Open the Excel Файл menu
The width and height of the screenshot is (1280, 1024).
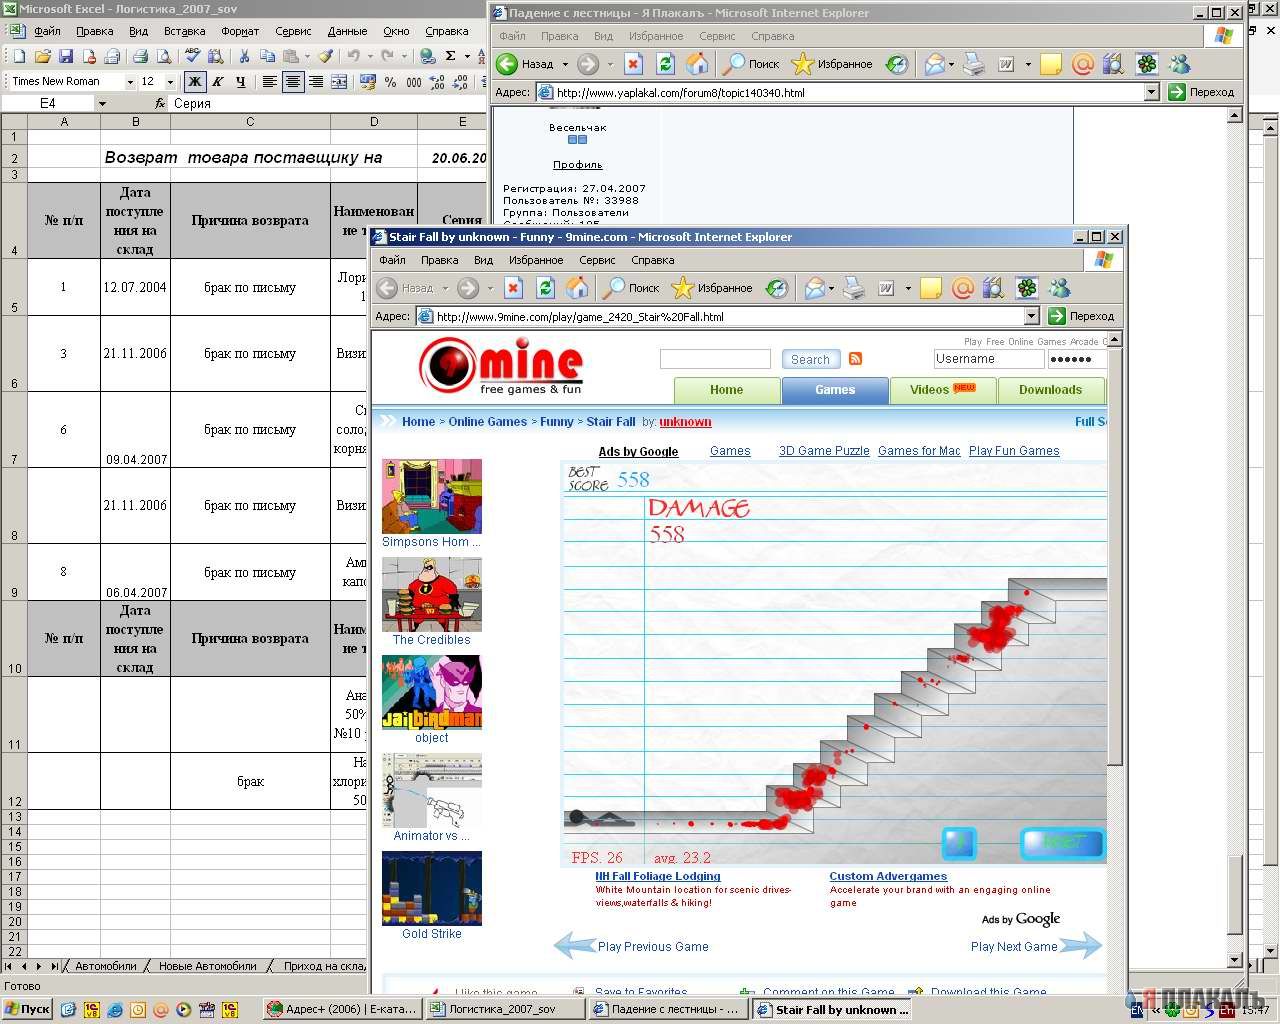point(47,31)
